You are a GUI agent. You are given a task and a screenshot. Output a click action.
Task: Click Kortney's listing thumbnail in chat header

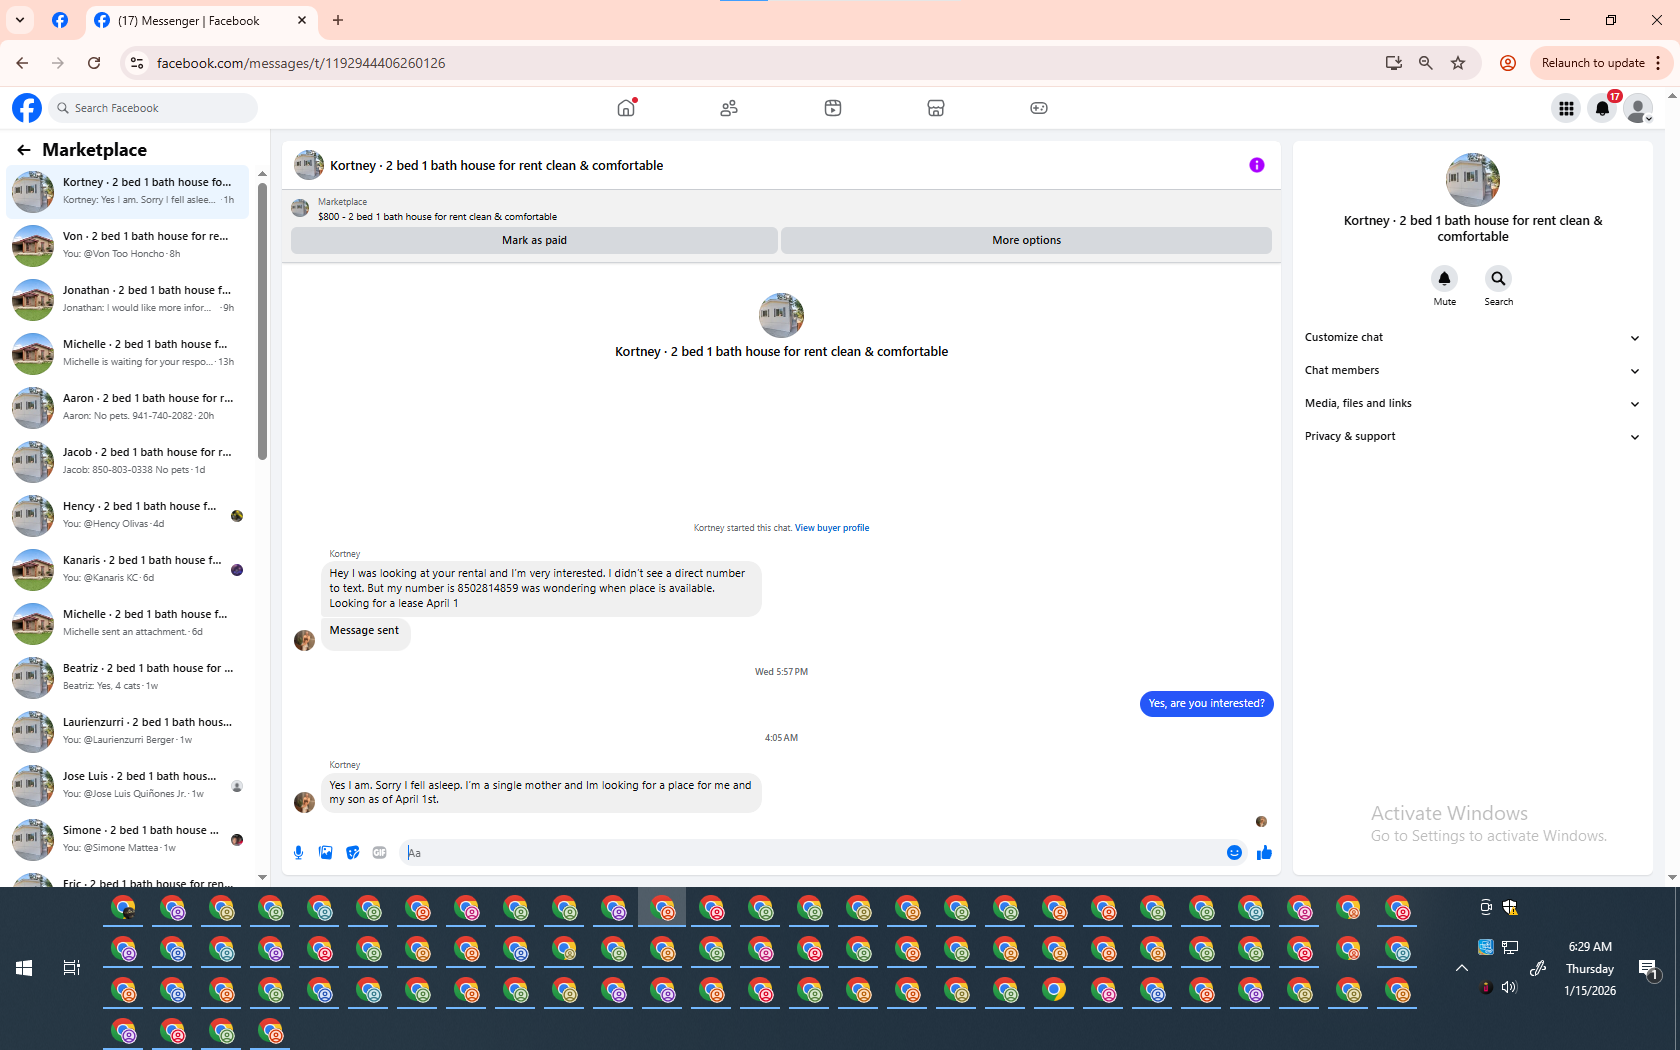[309, 165]
